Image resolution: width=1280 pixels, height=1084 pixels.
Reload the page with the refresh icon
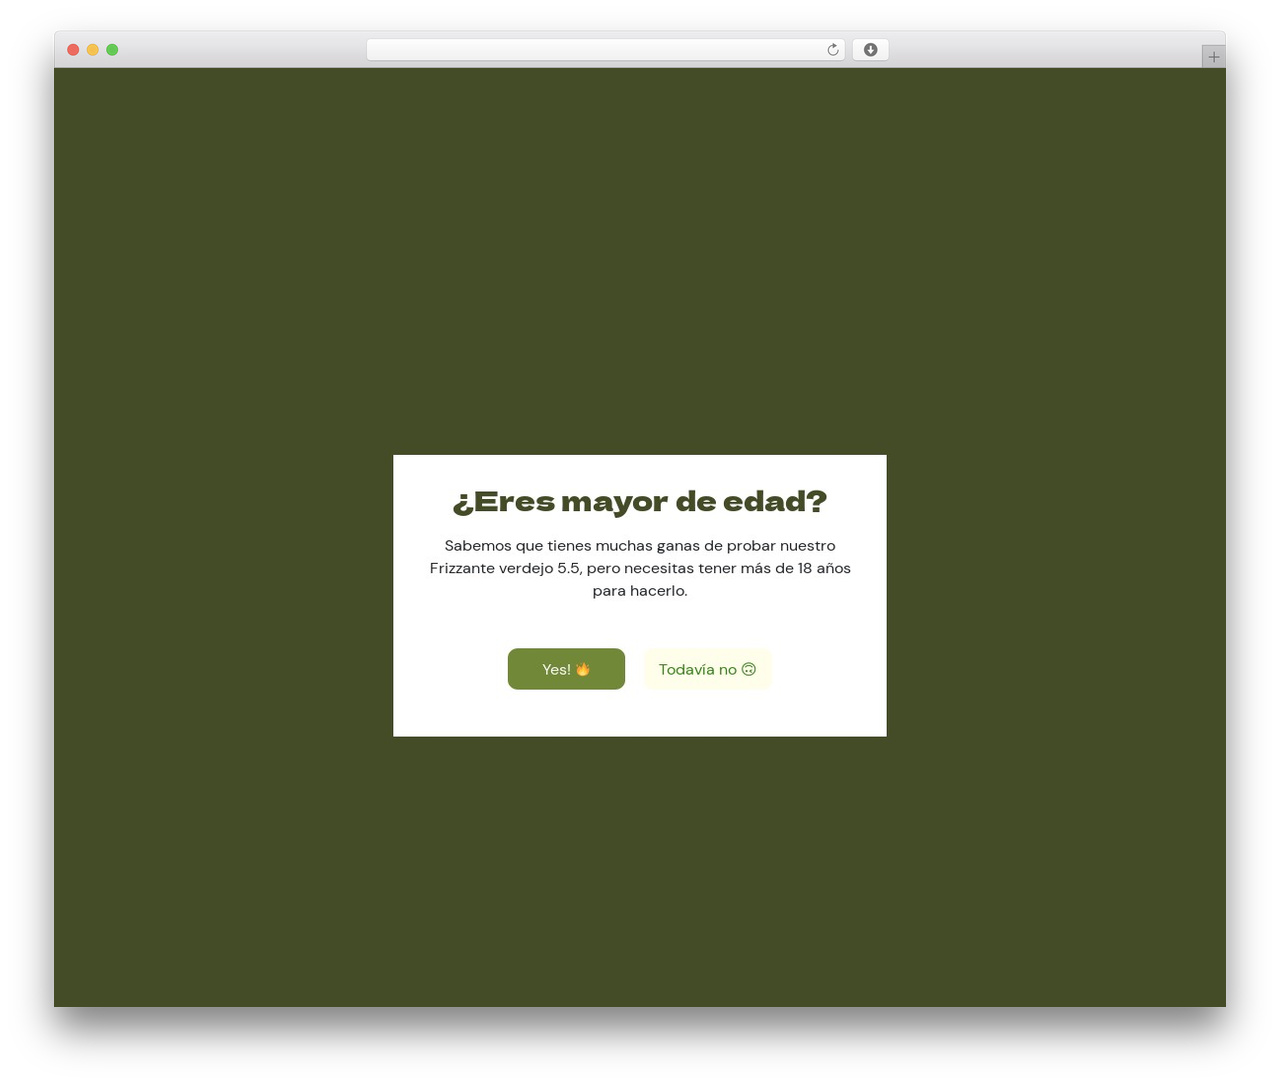click(832, 50)
